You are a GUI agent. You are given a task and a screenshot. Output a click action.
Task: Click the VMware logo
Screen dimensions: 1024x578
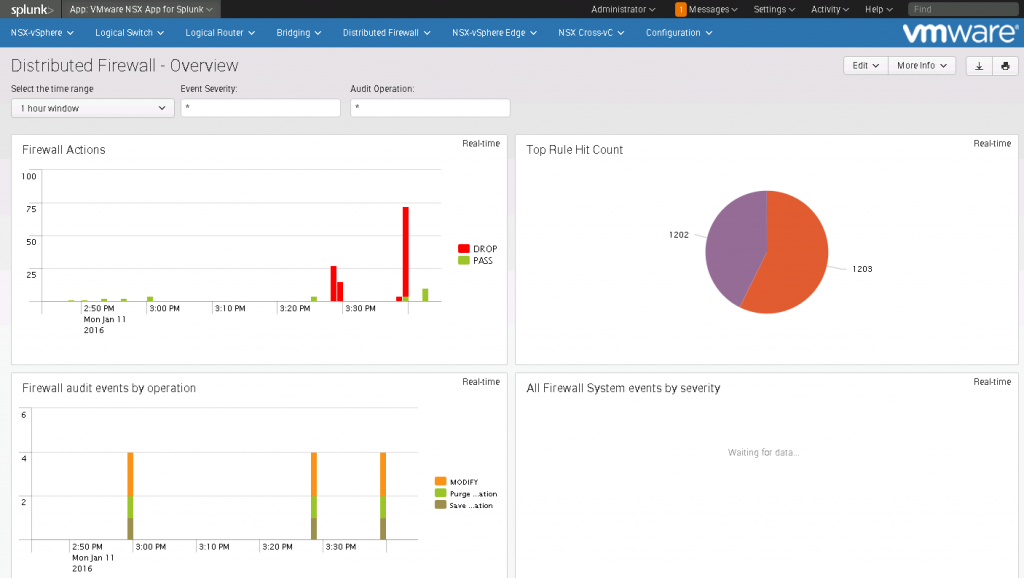point(959,33)
